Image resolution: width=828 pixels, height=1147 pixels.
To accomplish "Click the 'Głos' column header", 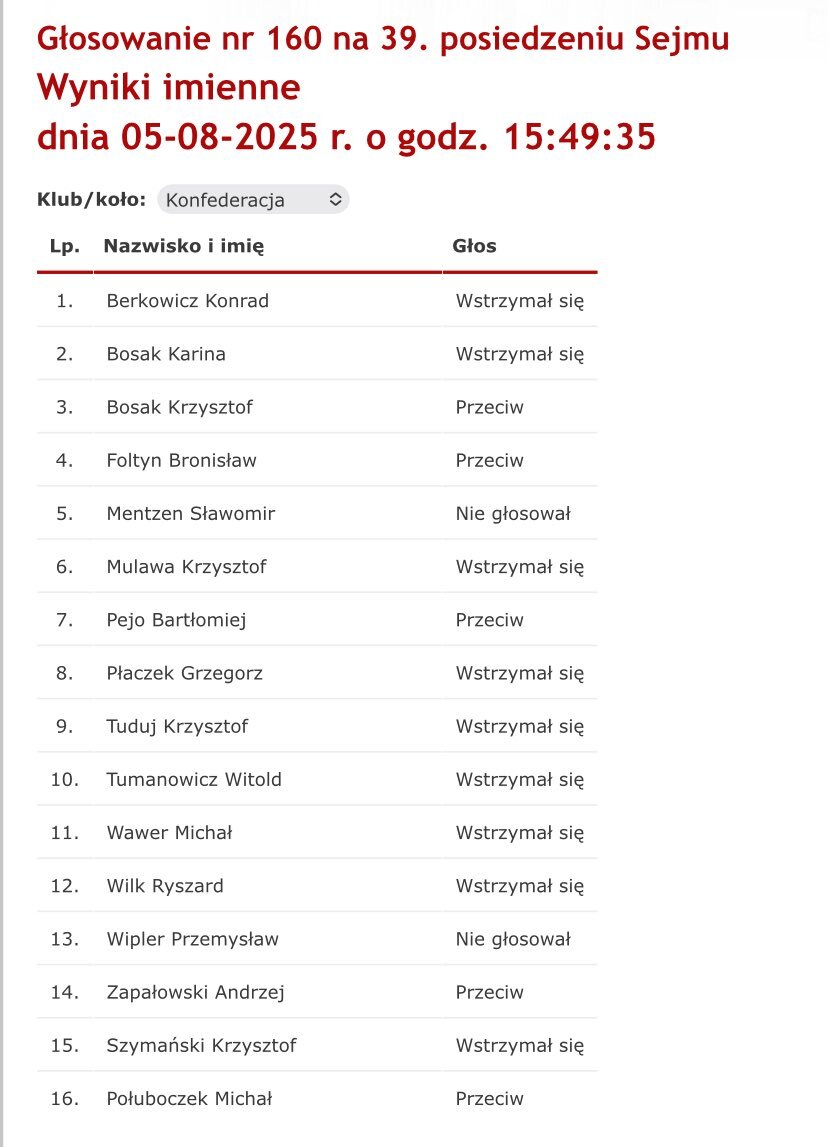I will tap(474, 246).
